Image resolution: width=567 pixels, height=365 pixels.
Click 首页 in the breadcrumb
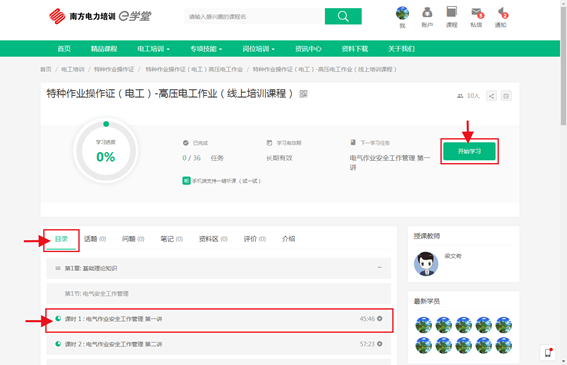[x=46, y=69]
